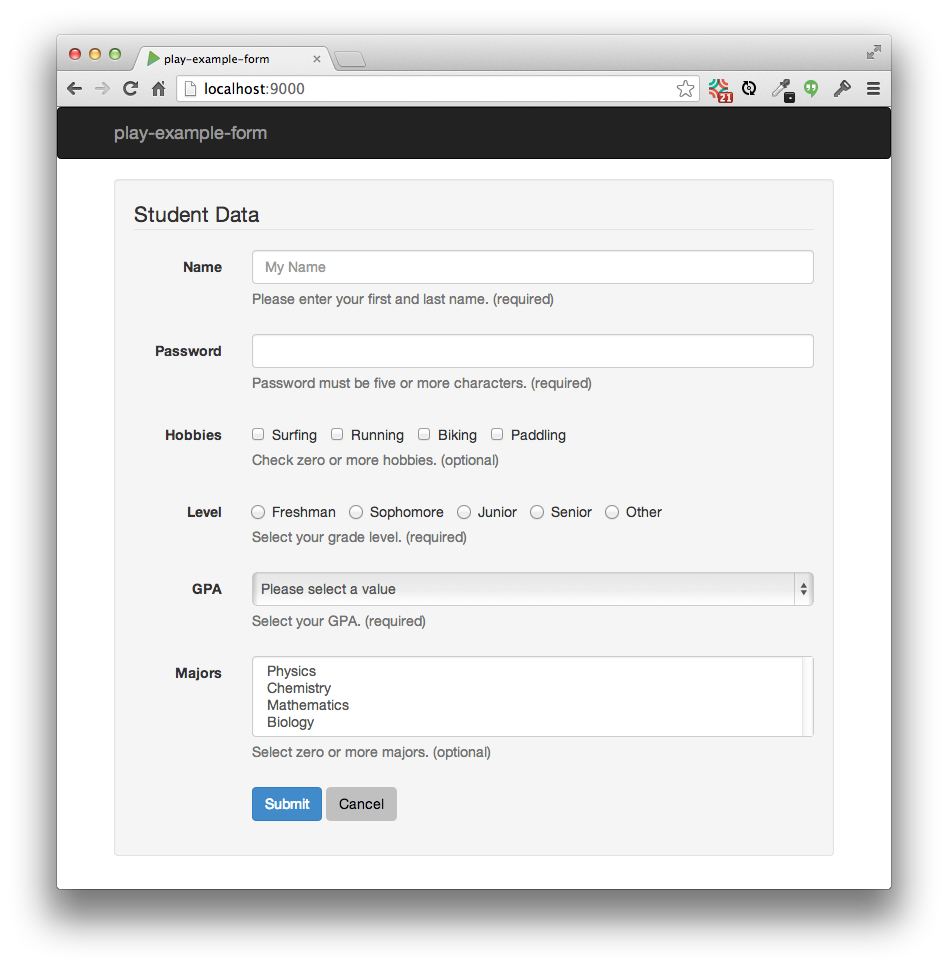Click the green Play favicon on tab

(153, 59)
